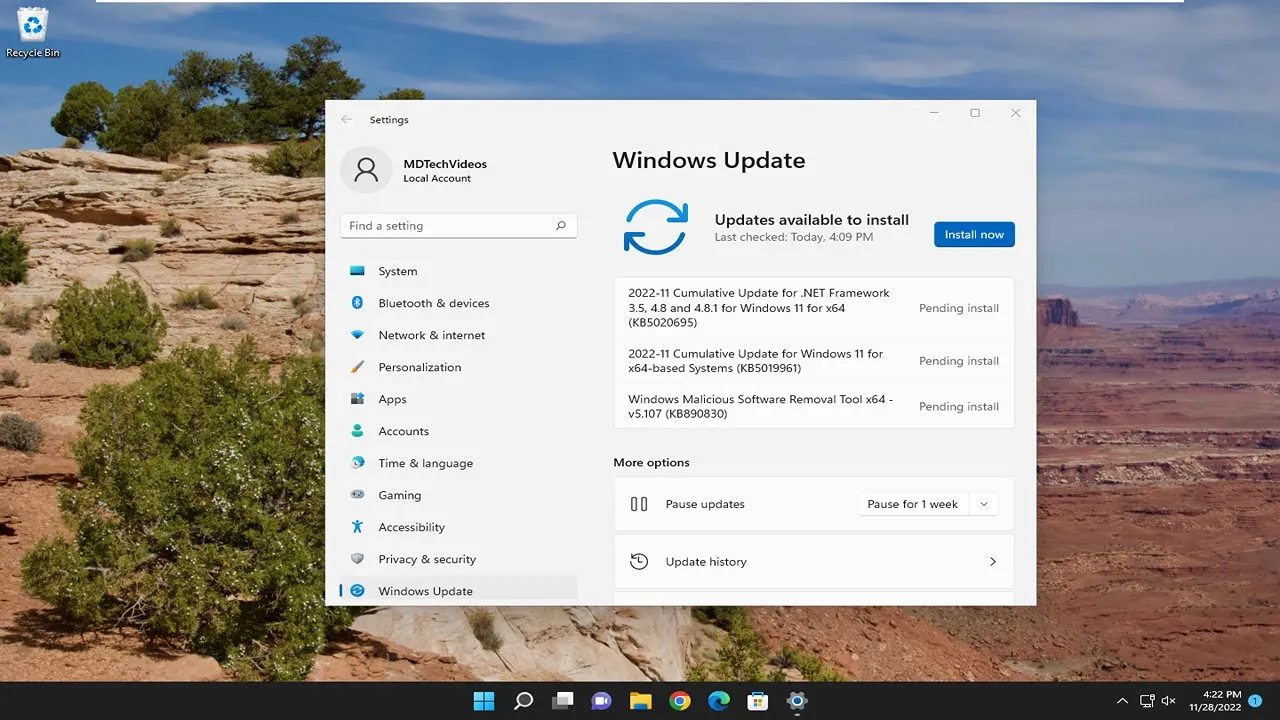The width and height of the screenshot is (1280, 720).
Task: Open the Pause for 1 week dropdown
Action: click(x=984, y=504)
